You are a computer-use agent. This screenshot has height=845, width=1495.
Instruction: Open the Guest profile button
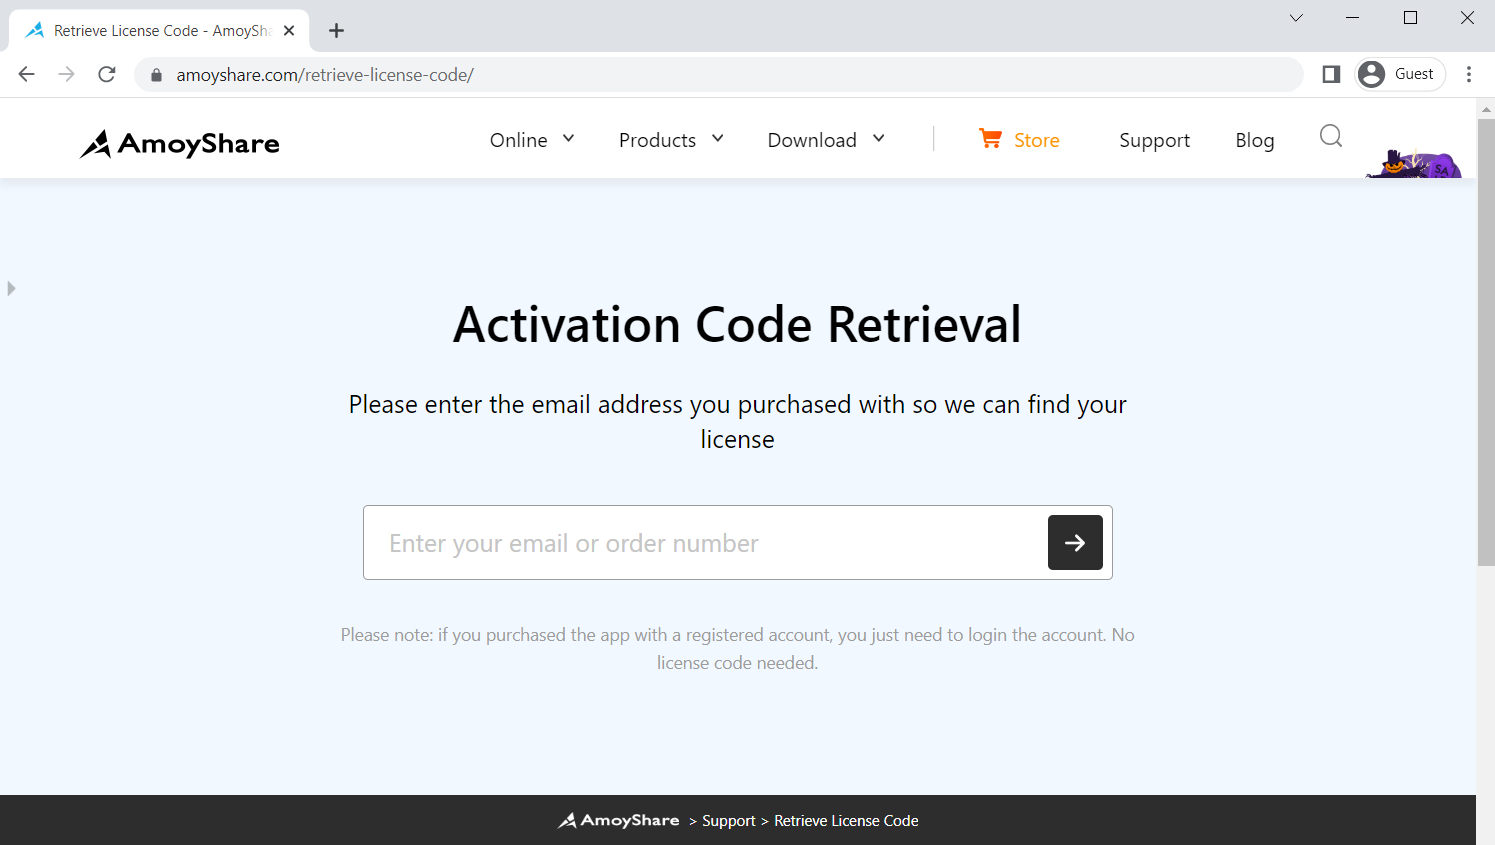tap(1400, 74)
